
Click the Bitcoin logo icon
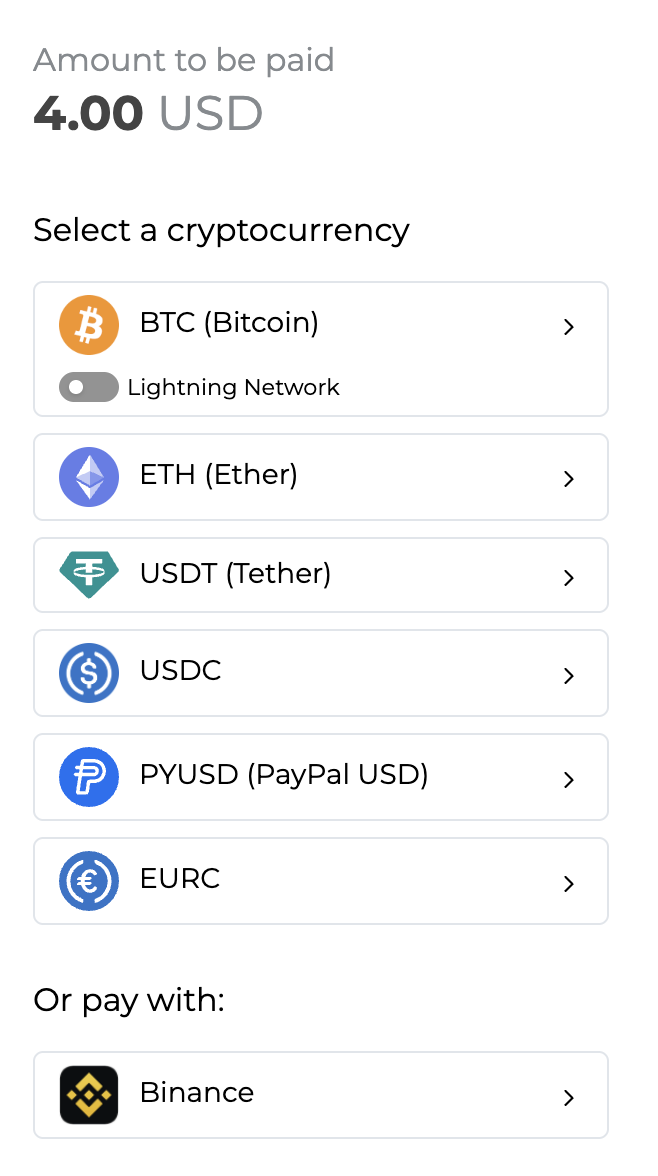tap(89, 324)
